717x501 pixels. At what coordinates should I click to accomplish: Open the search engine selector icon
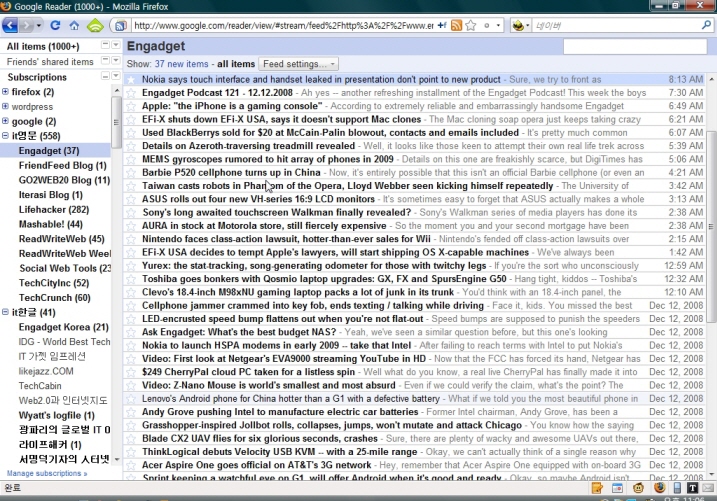click(x=518, y=26)
